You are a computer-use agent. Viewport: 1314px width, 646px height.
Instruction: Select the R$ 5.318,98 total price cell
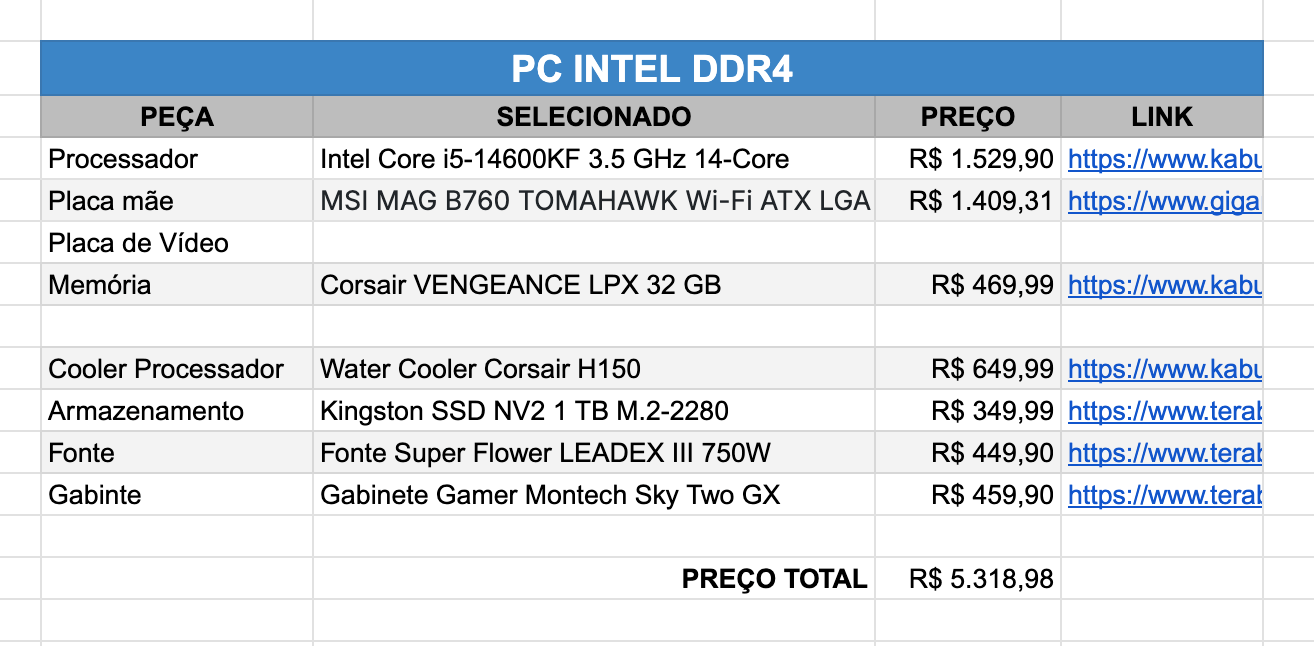(x=968, y=579)
